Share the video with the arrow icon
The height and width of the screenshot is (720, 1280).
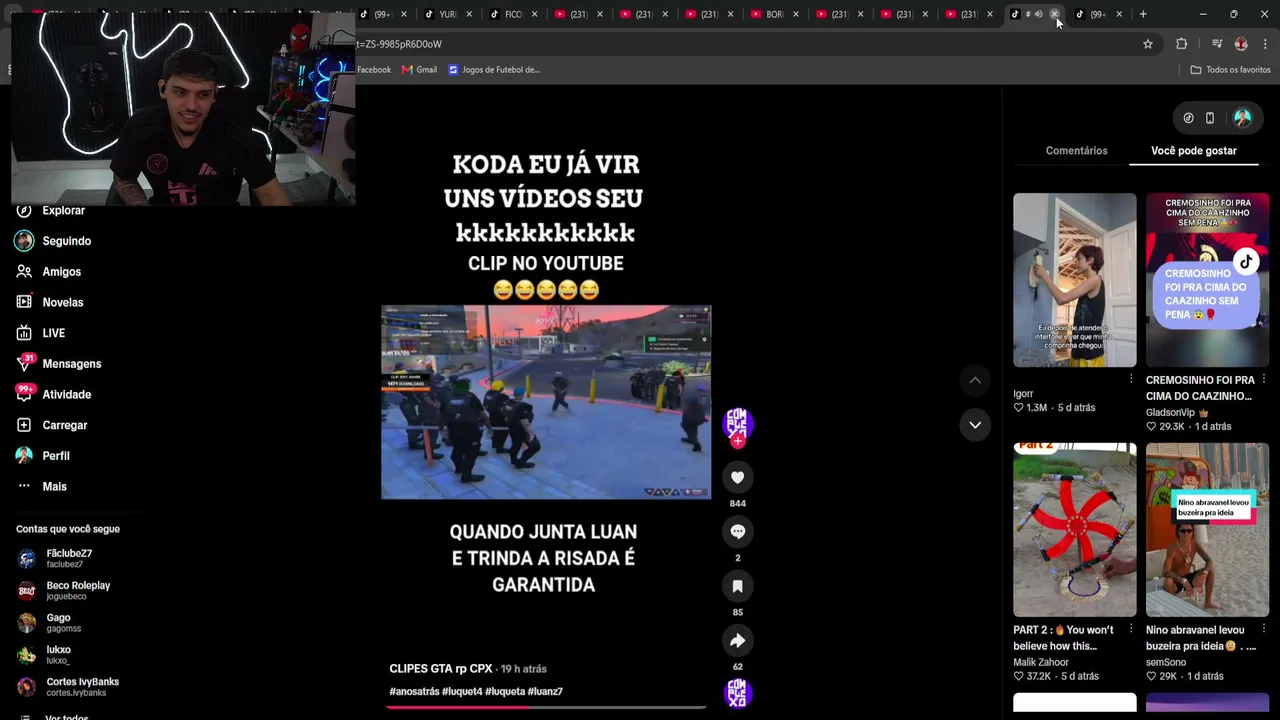click(737, 640)
